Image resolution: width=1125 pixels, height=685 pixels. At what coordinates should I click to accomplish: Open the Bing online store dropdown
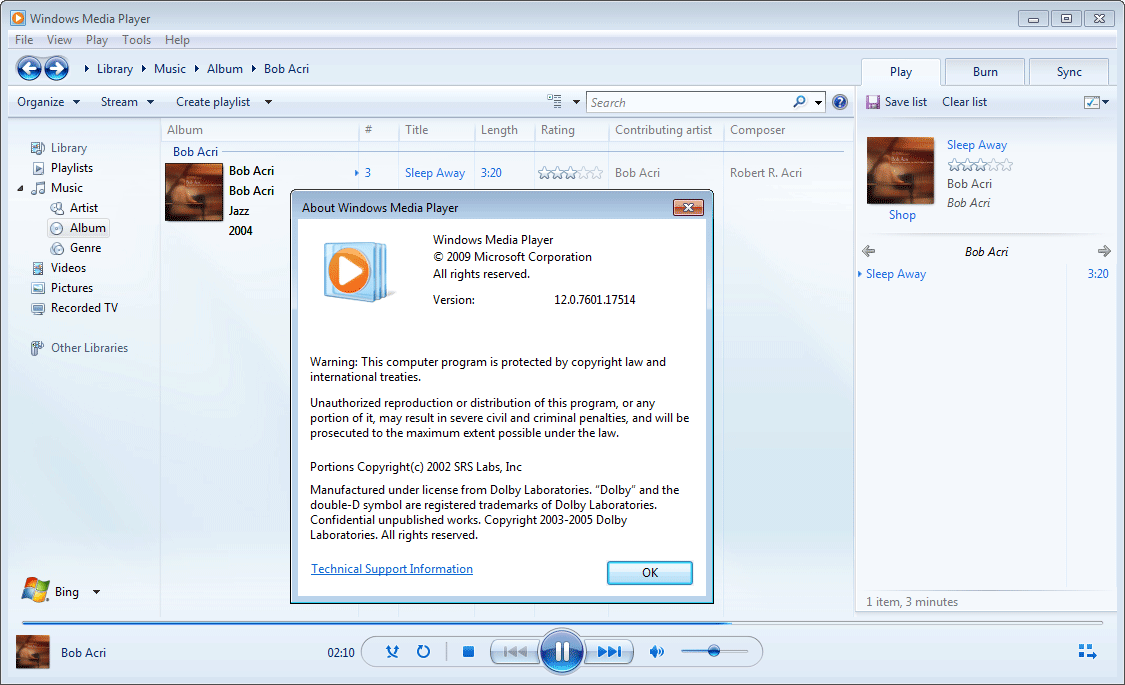[96, 592]
